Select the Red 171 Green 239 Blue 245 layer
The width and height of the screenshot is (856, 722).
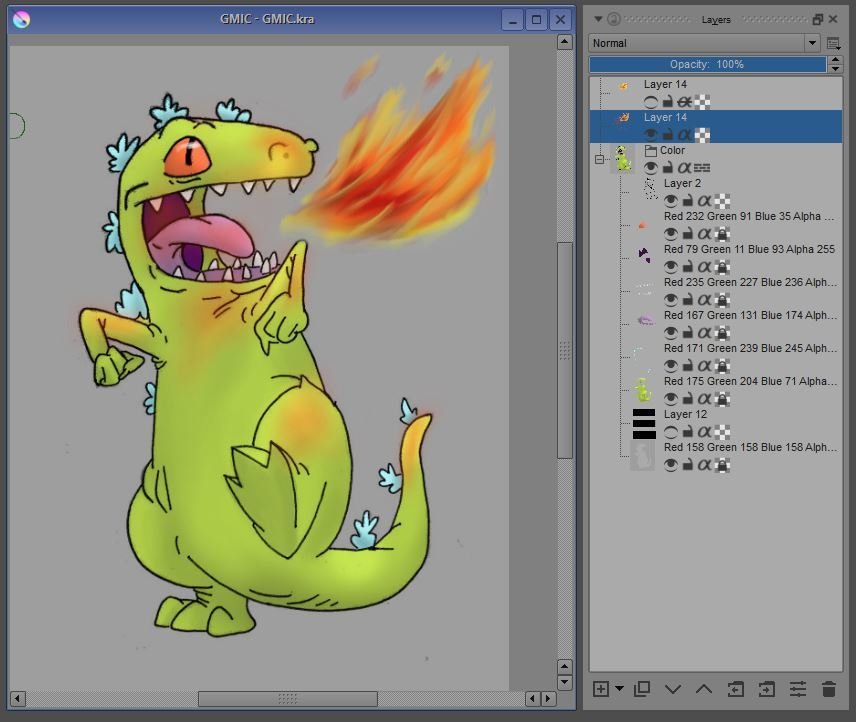pyautogui.click(x=716, y=357)
